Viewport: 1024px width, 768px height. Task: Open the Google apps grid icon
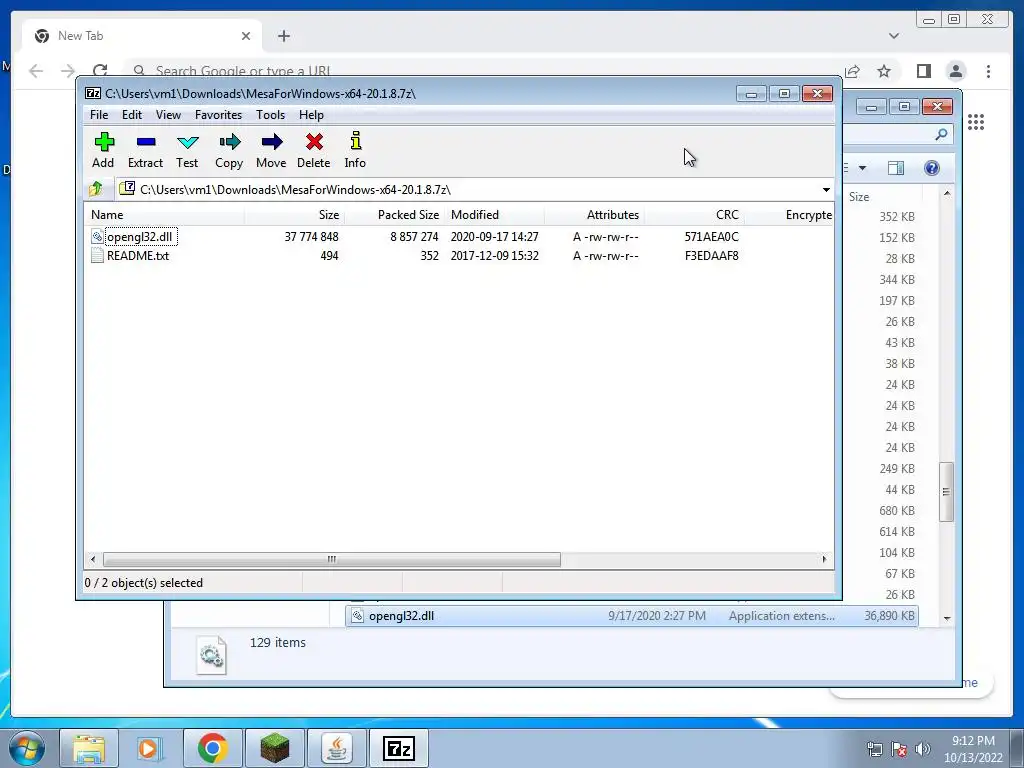pos(976,122)
